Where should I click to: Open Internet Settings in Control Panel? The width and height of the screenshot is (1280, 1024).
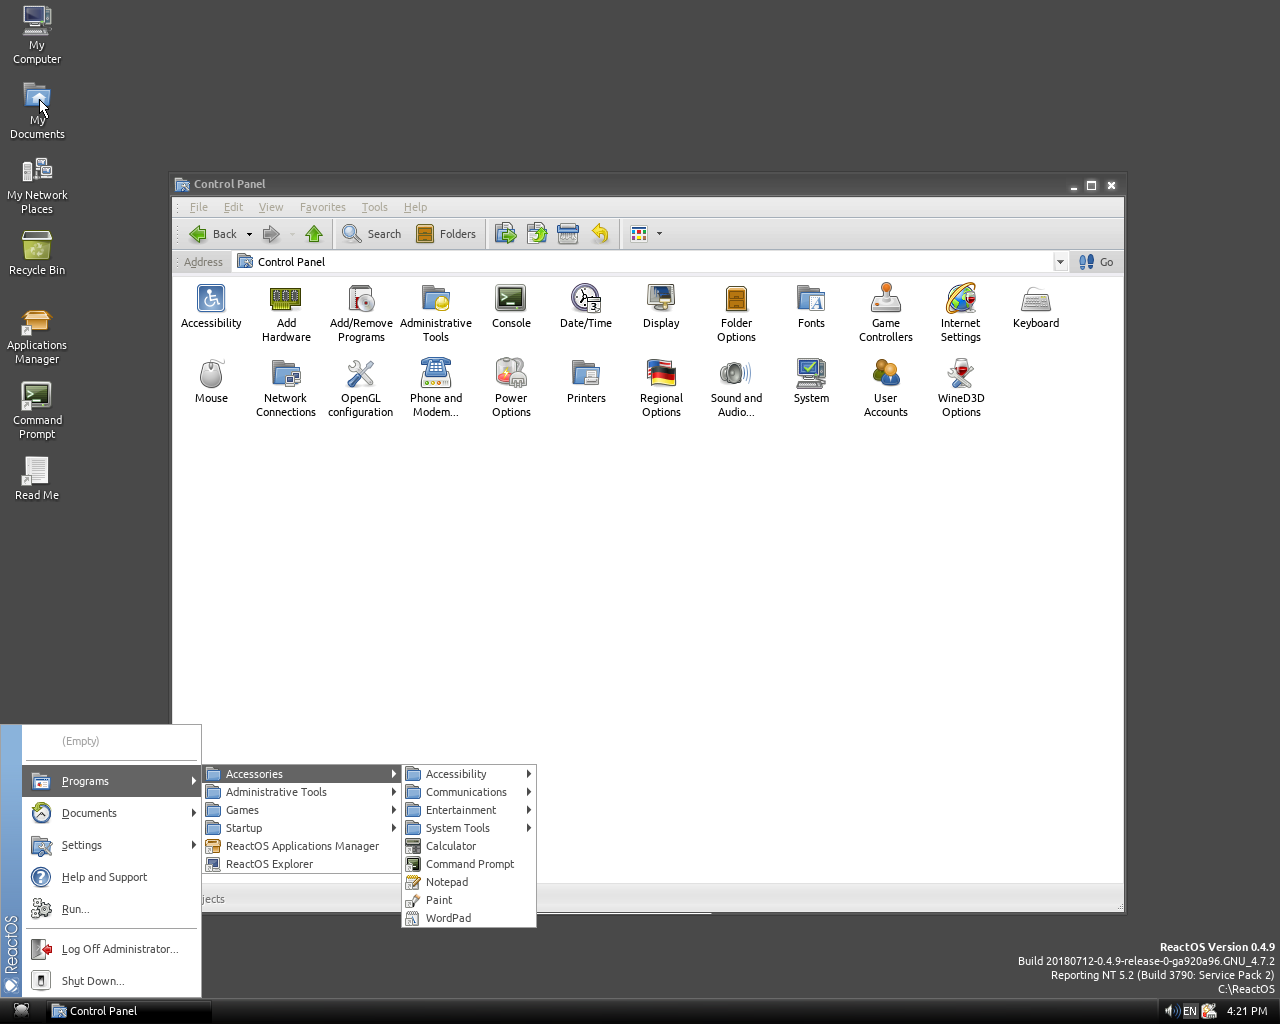pyautogui.click(x=961, y=313)
